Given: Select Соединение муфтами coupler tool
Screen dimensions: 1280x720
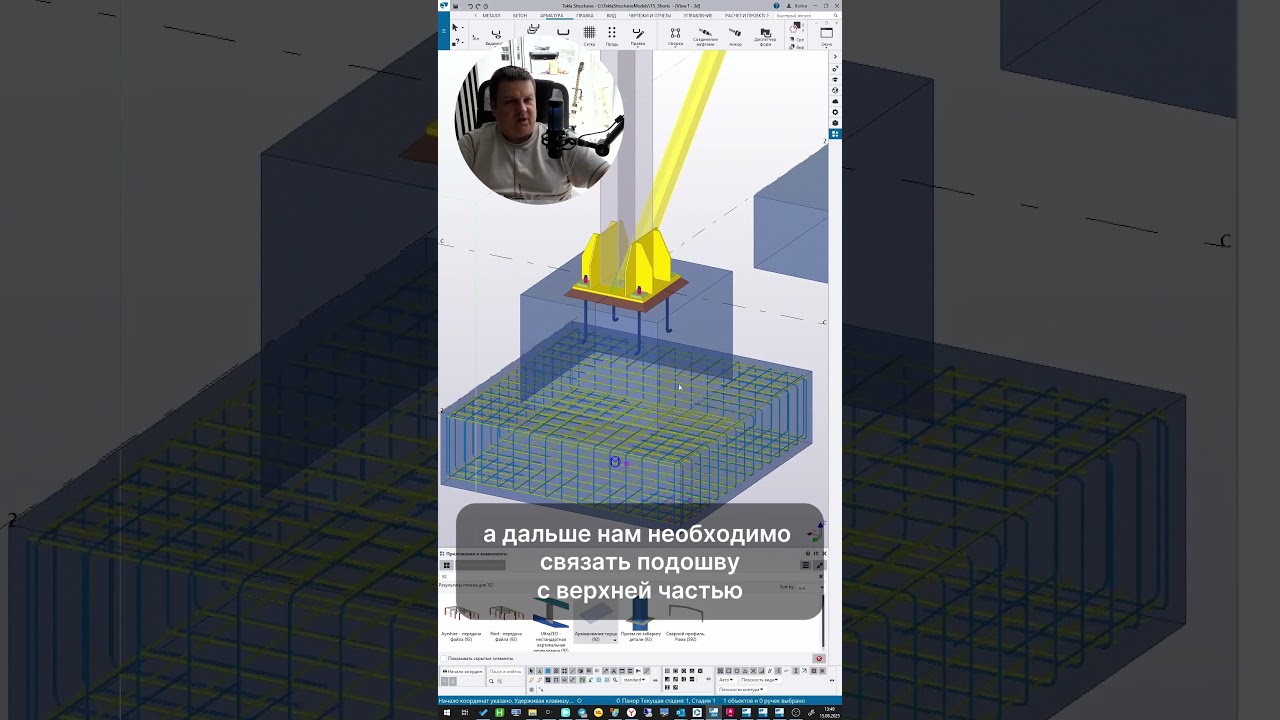Looking at the screenshot, I should (x=705, y=37).
